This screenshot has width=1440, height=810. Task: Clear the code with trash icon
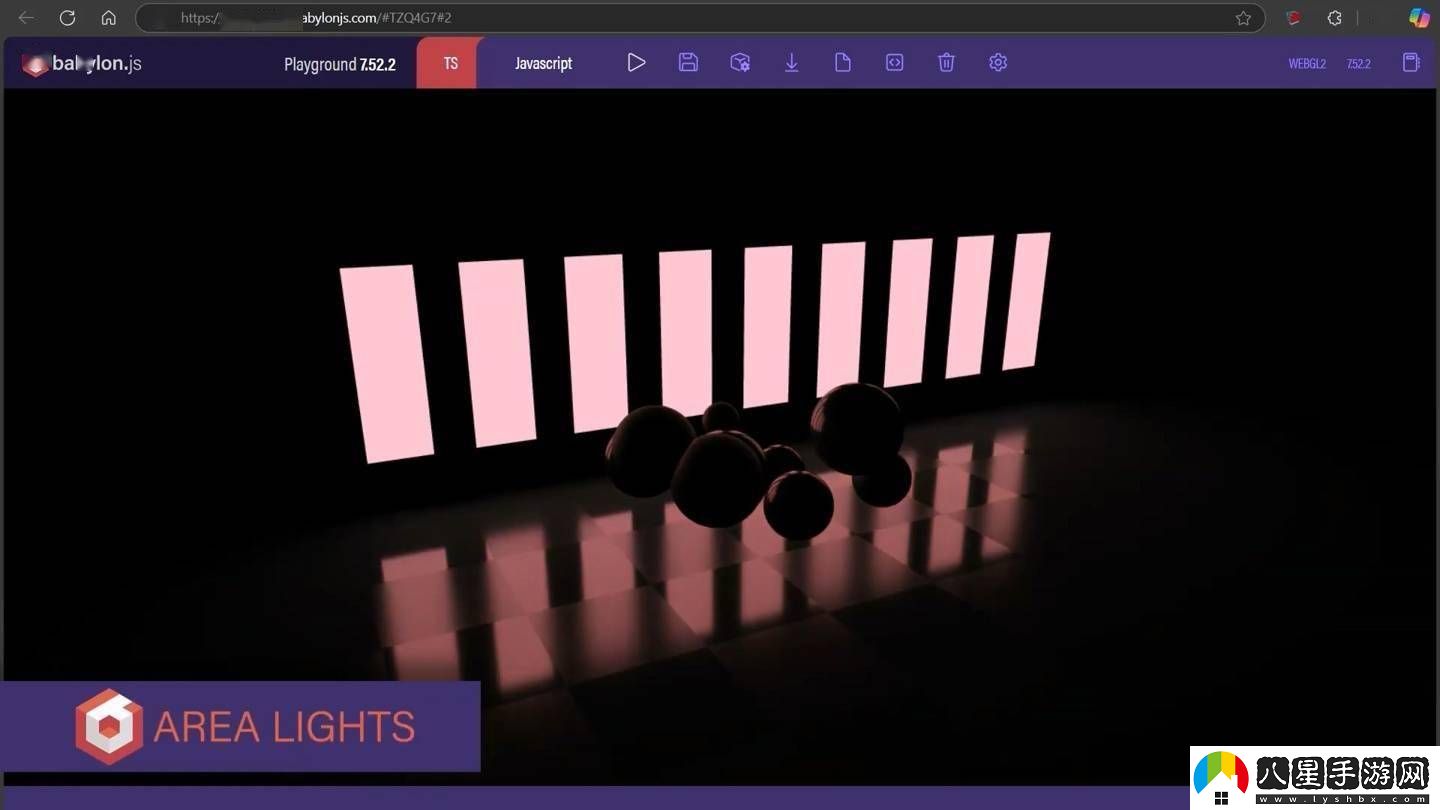[x=946, y=63]
